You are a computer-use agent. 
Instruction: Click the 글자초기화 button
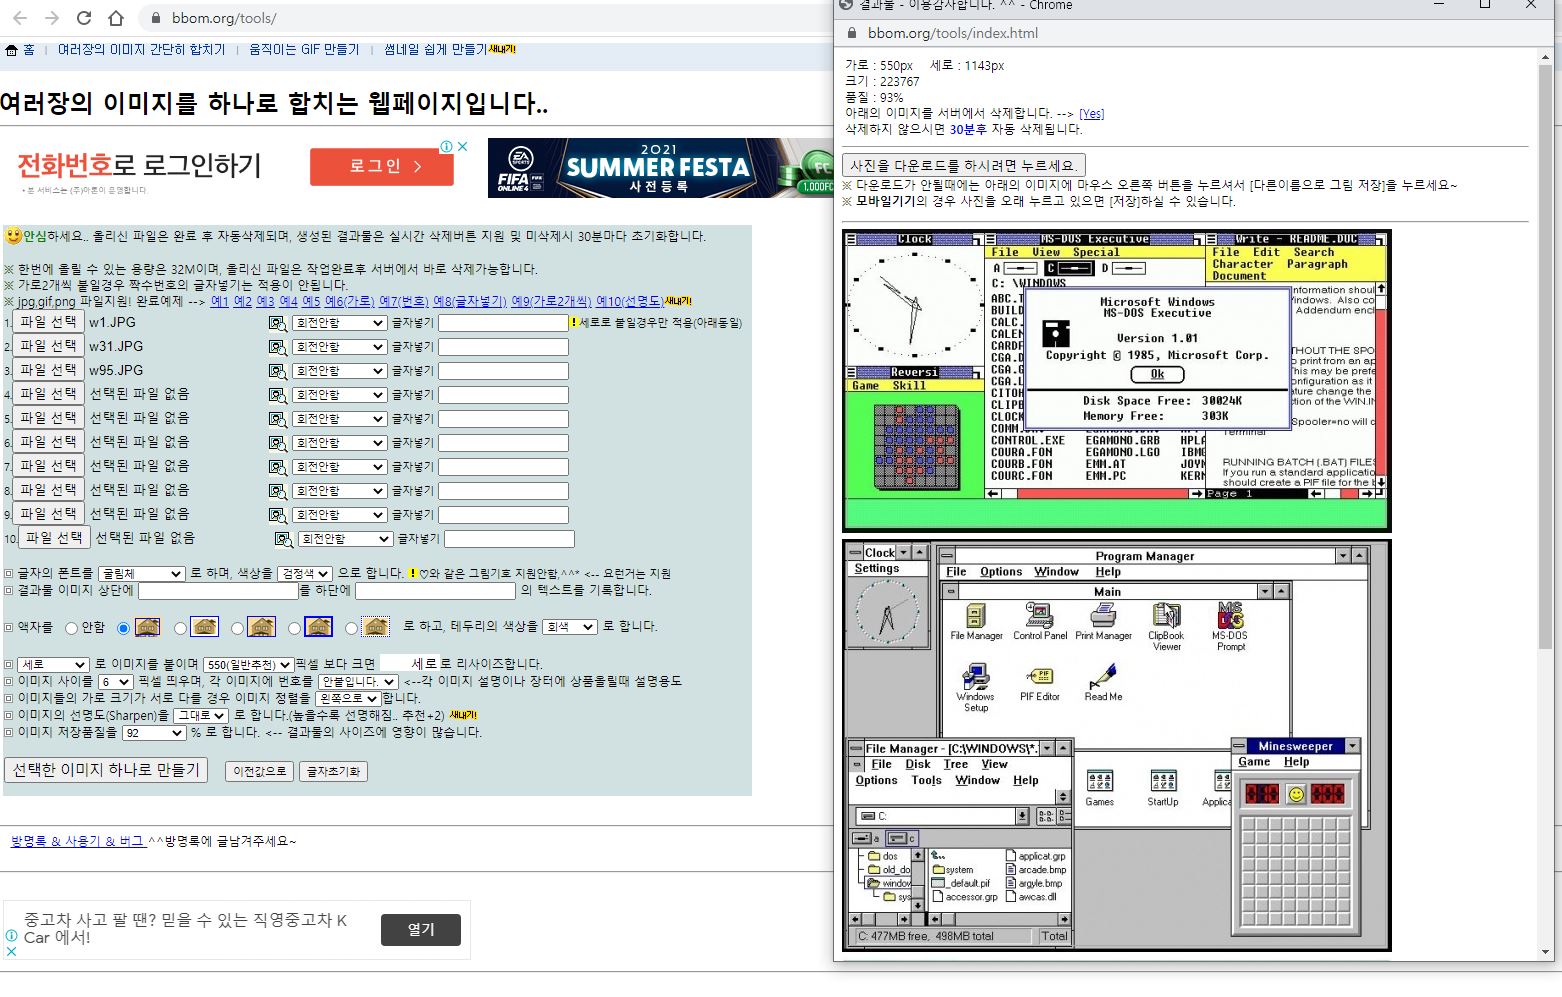(x=333, y=771)
